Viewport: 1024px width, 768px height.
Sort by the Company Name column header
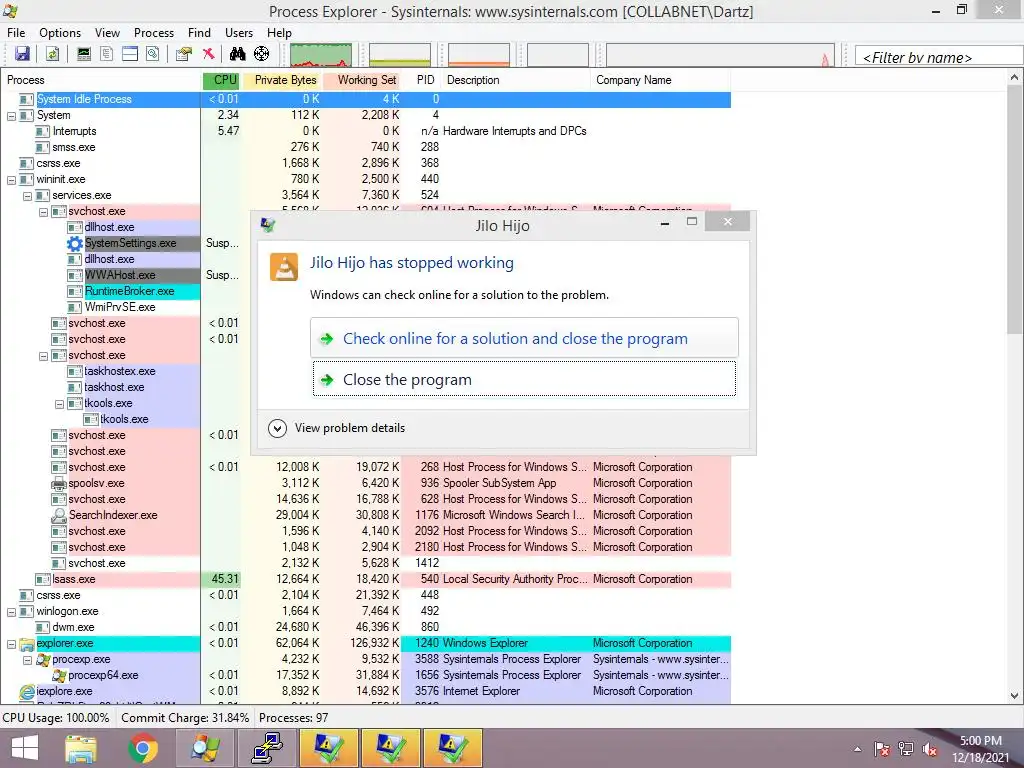[x=660, y=80]
